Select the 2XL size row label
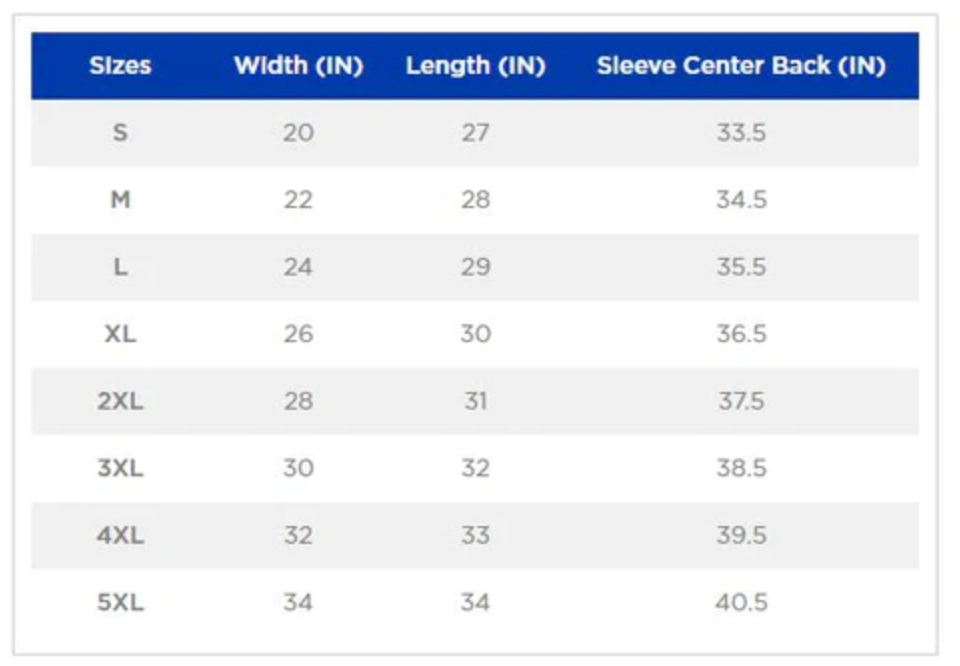 [120, 401]
